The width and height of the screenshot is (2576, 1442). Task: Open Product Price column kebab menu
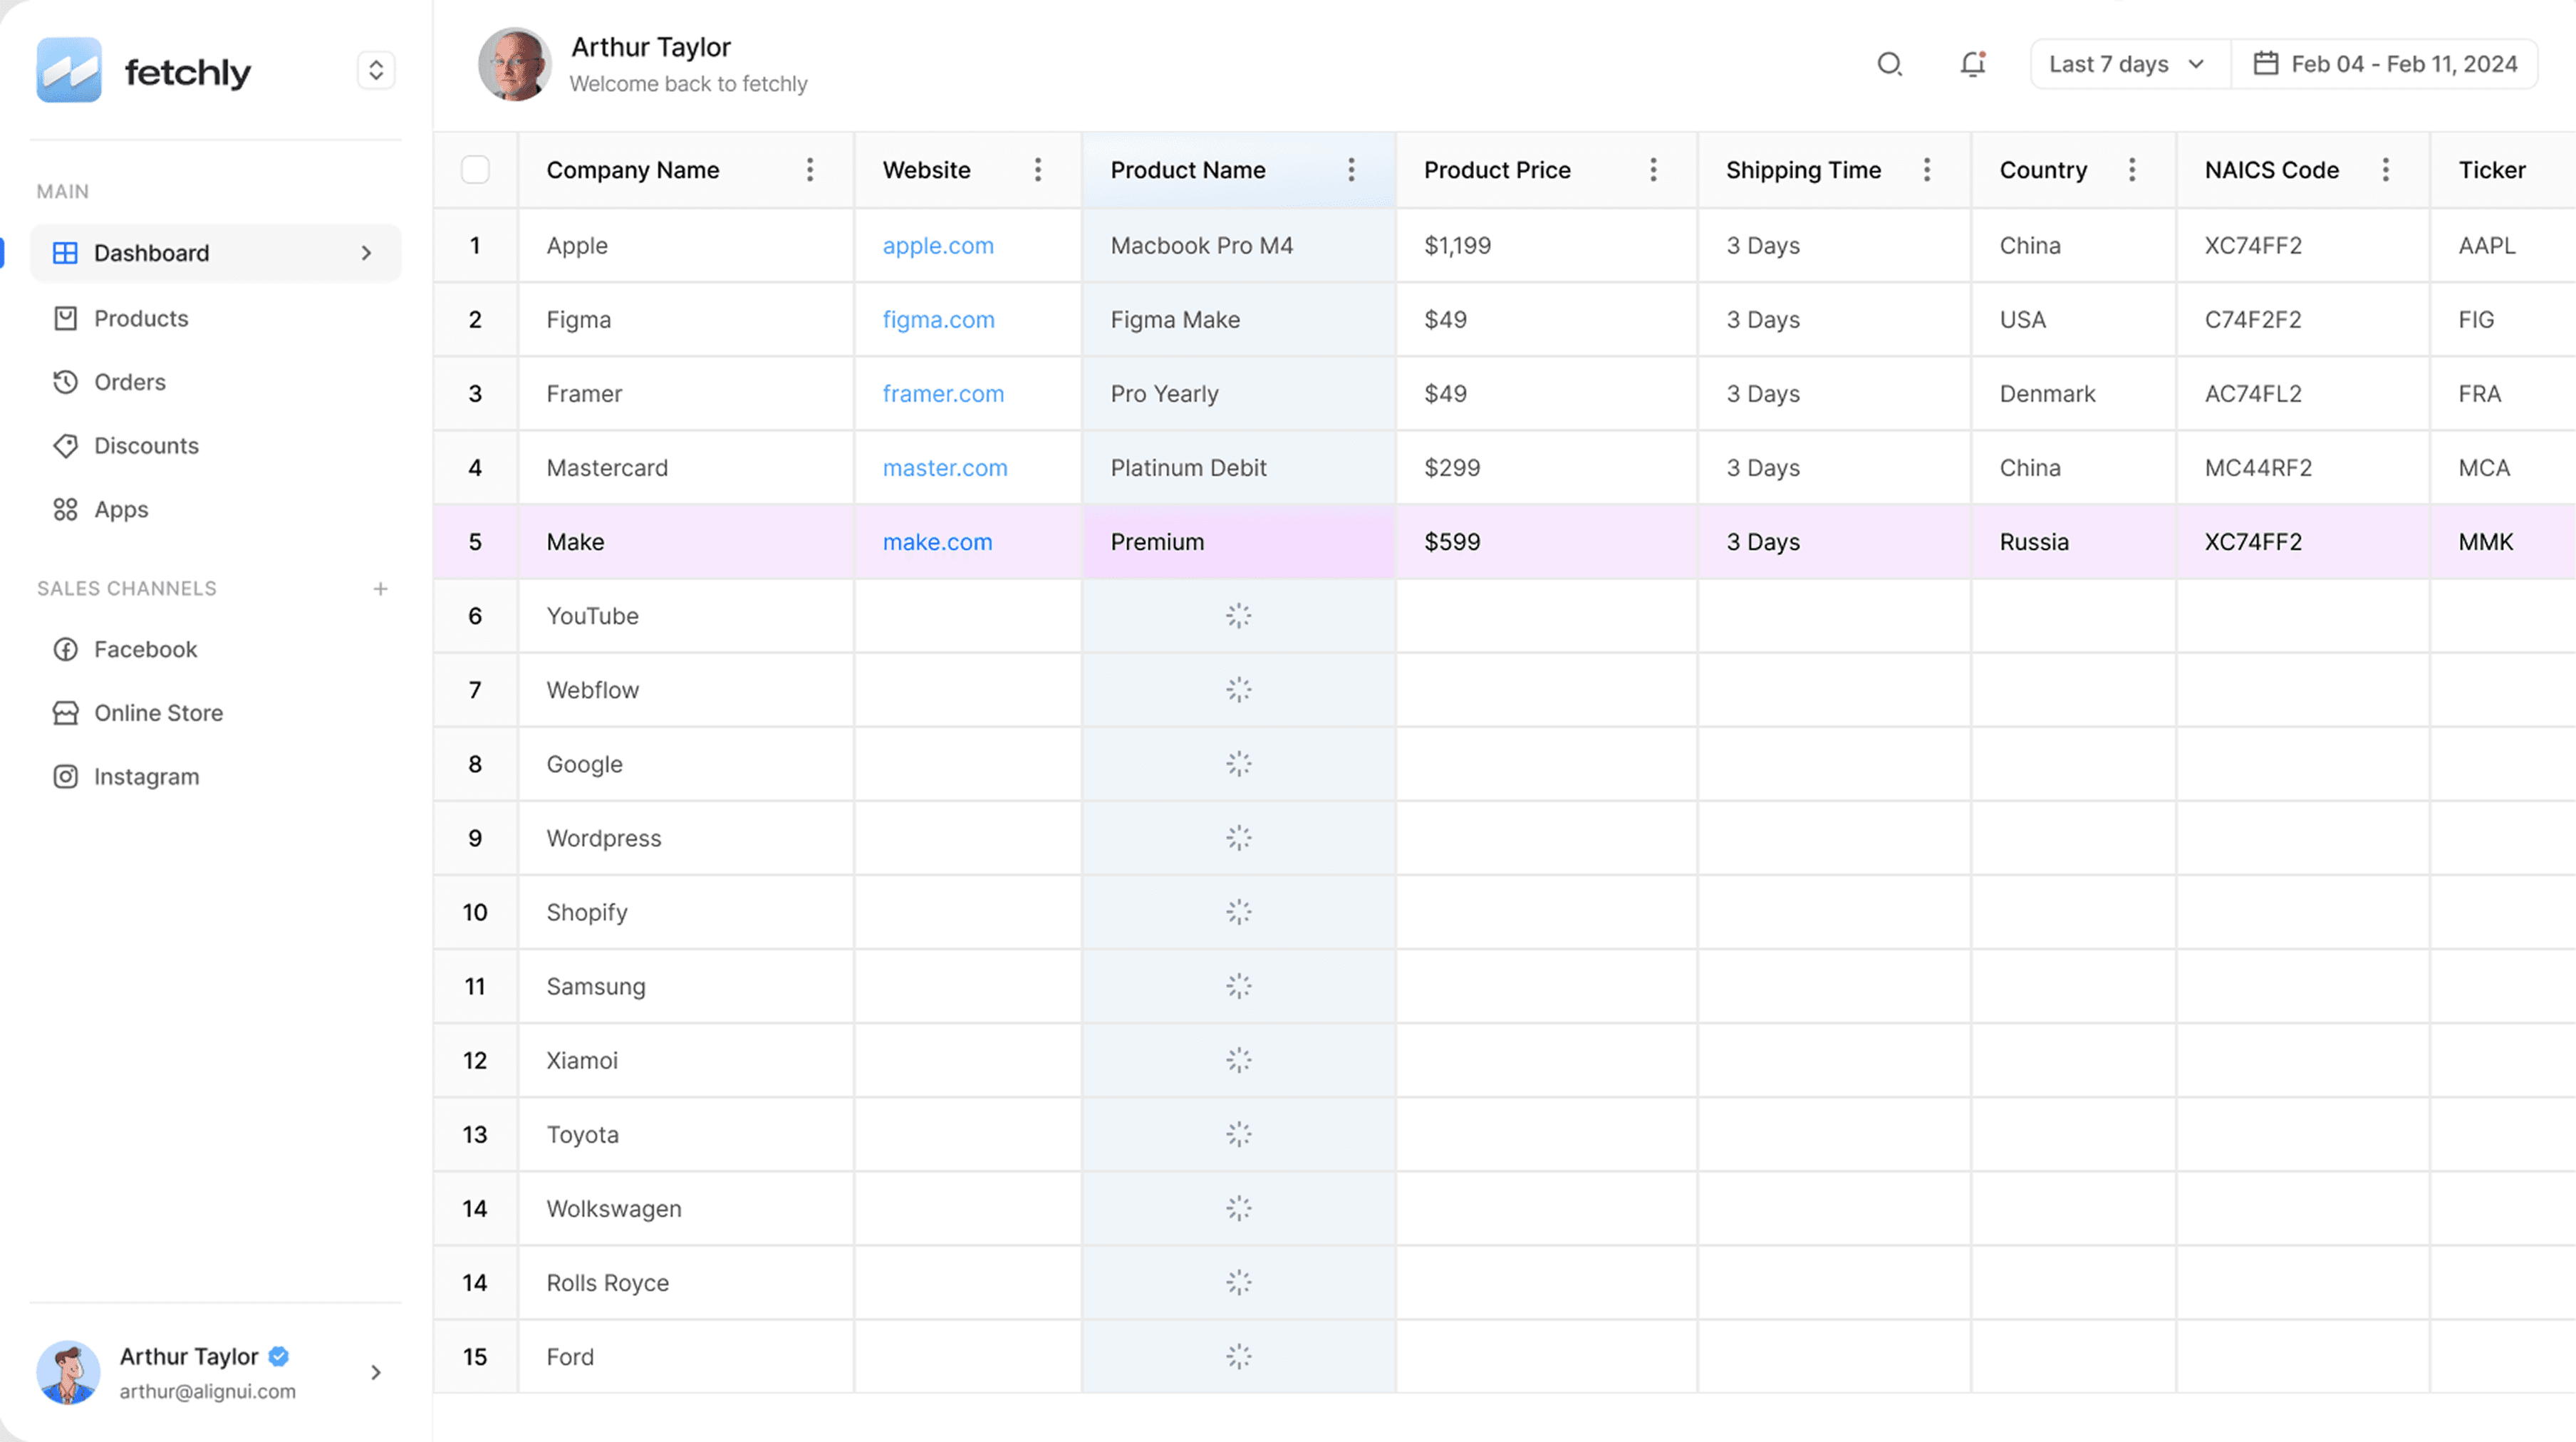point(1653,170)
